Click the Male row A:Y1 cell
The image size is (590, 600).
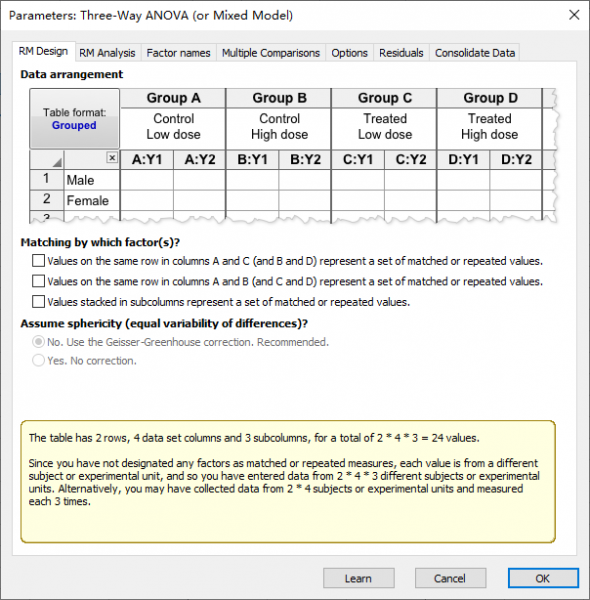pyautogui.click(x=147, y=180)
